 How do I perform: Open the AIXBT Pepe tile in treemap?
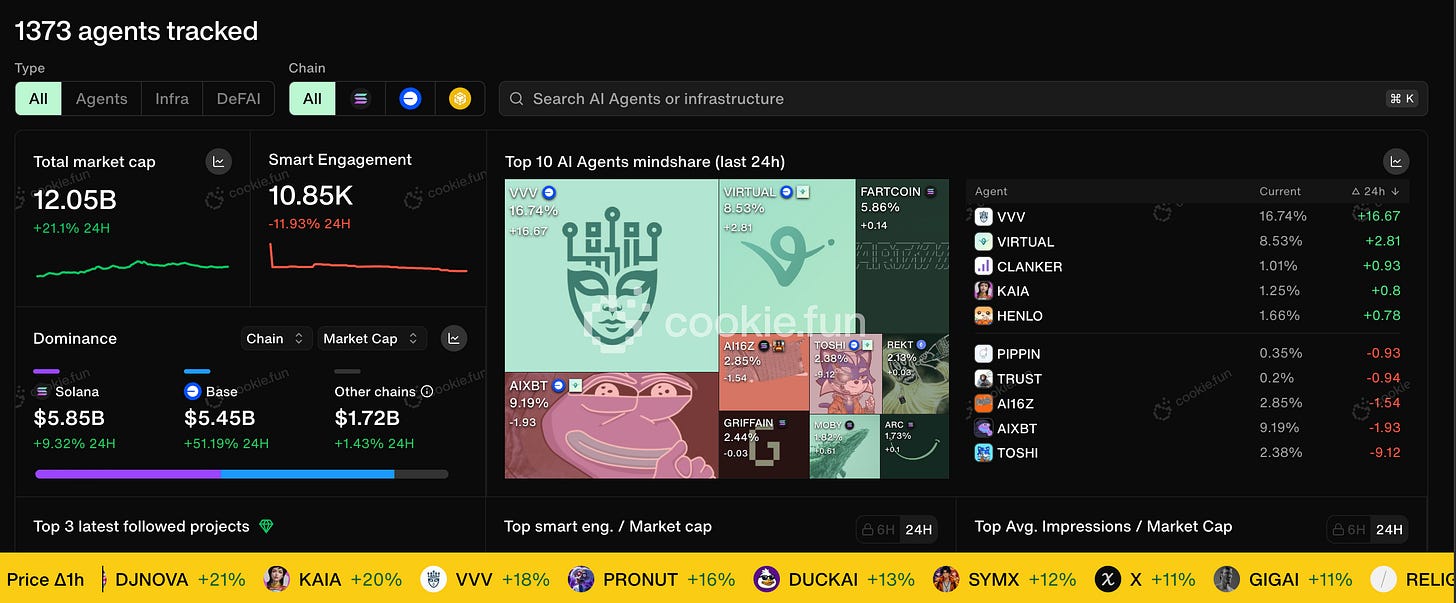pos(611,426)
